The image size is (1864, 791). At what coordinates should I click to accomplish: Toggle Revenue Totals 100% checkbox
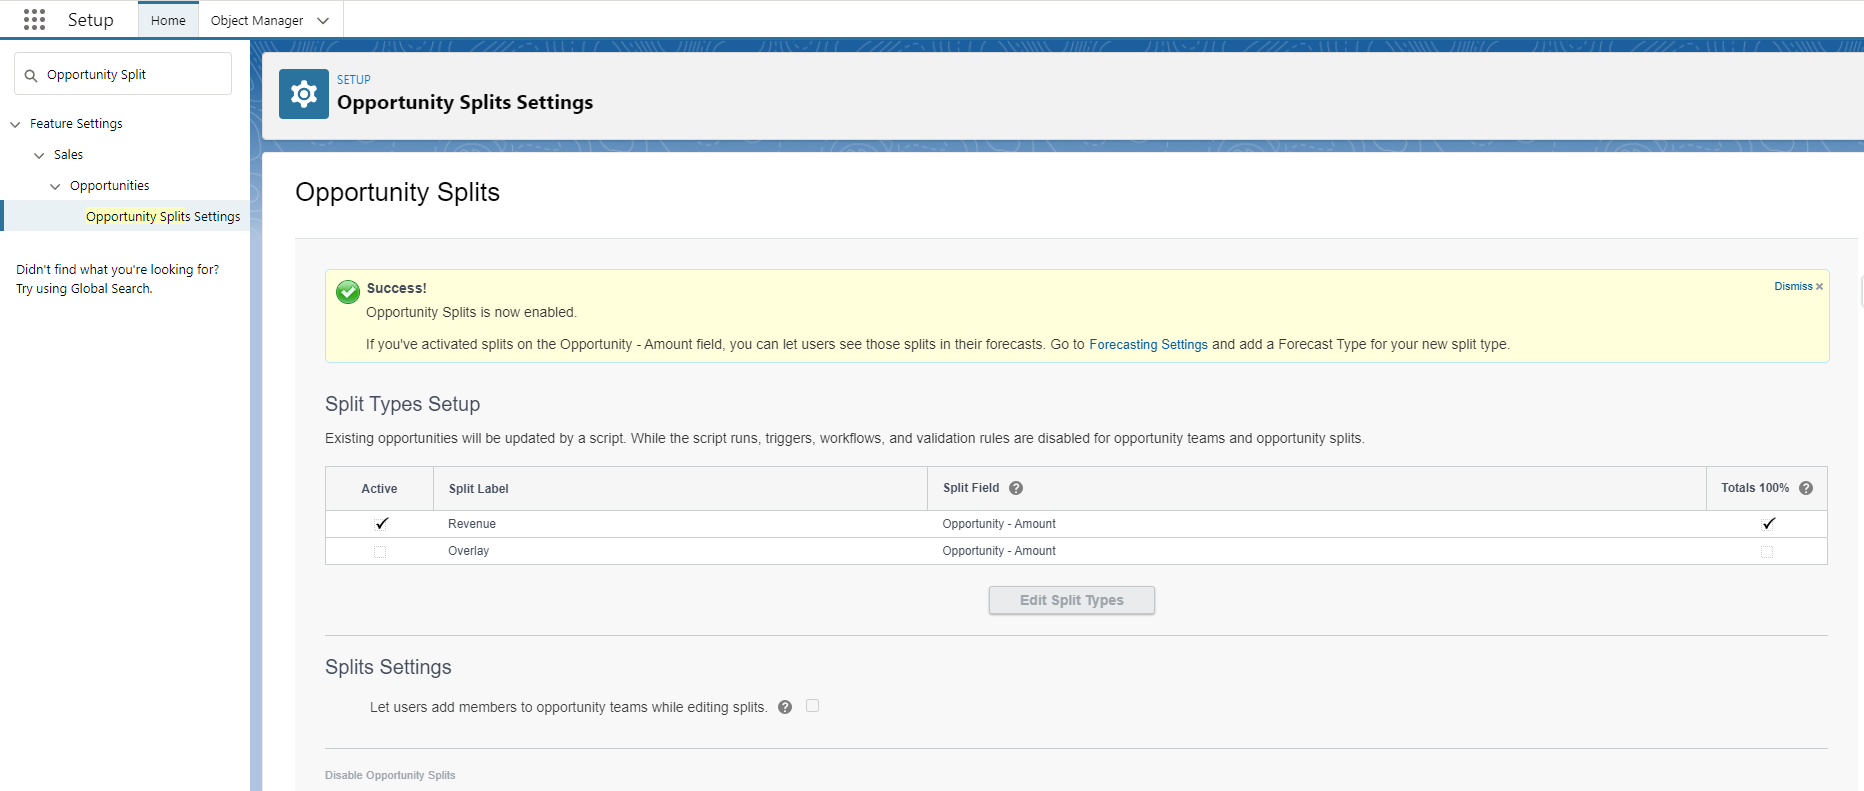tap(1768, 523)
